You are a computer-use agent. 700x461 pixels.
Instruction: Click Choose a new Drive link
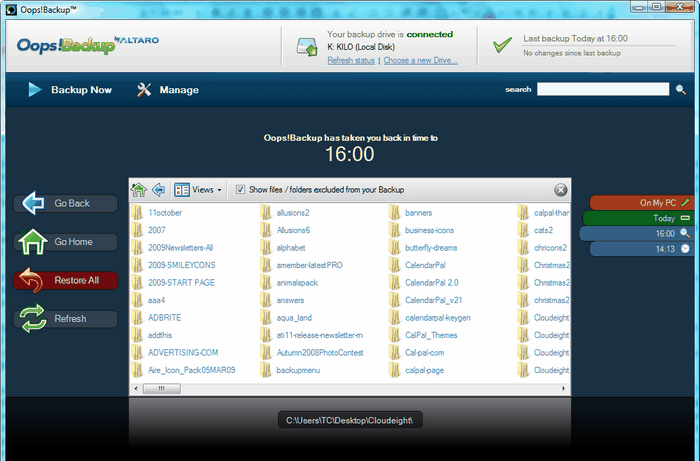click(420, 60)
